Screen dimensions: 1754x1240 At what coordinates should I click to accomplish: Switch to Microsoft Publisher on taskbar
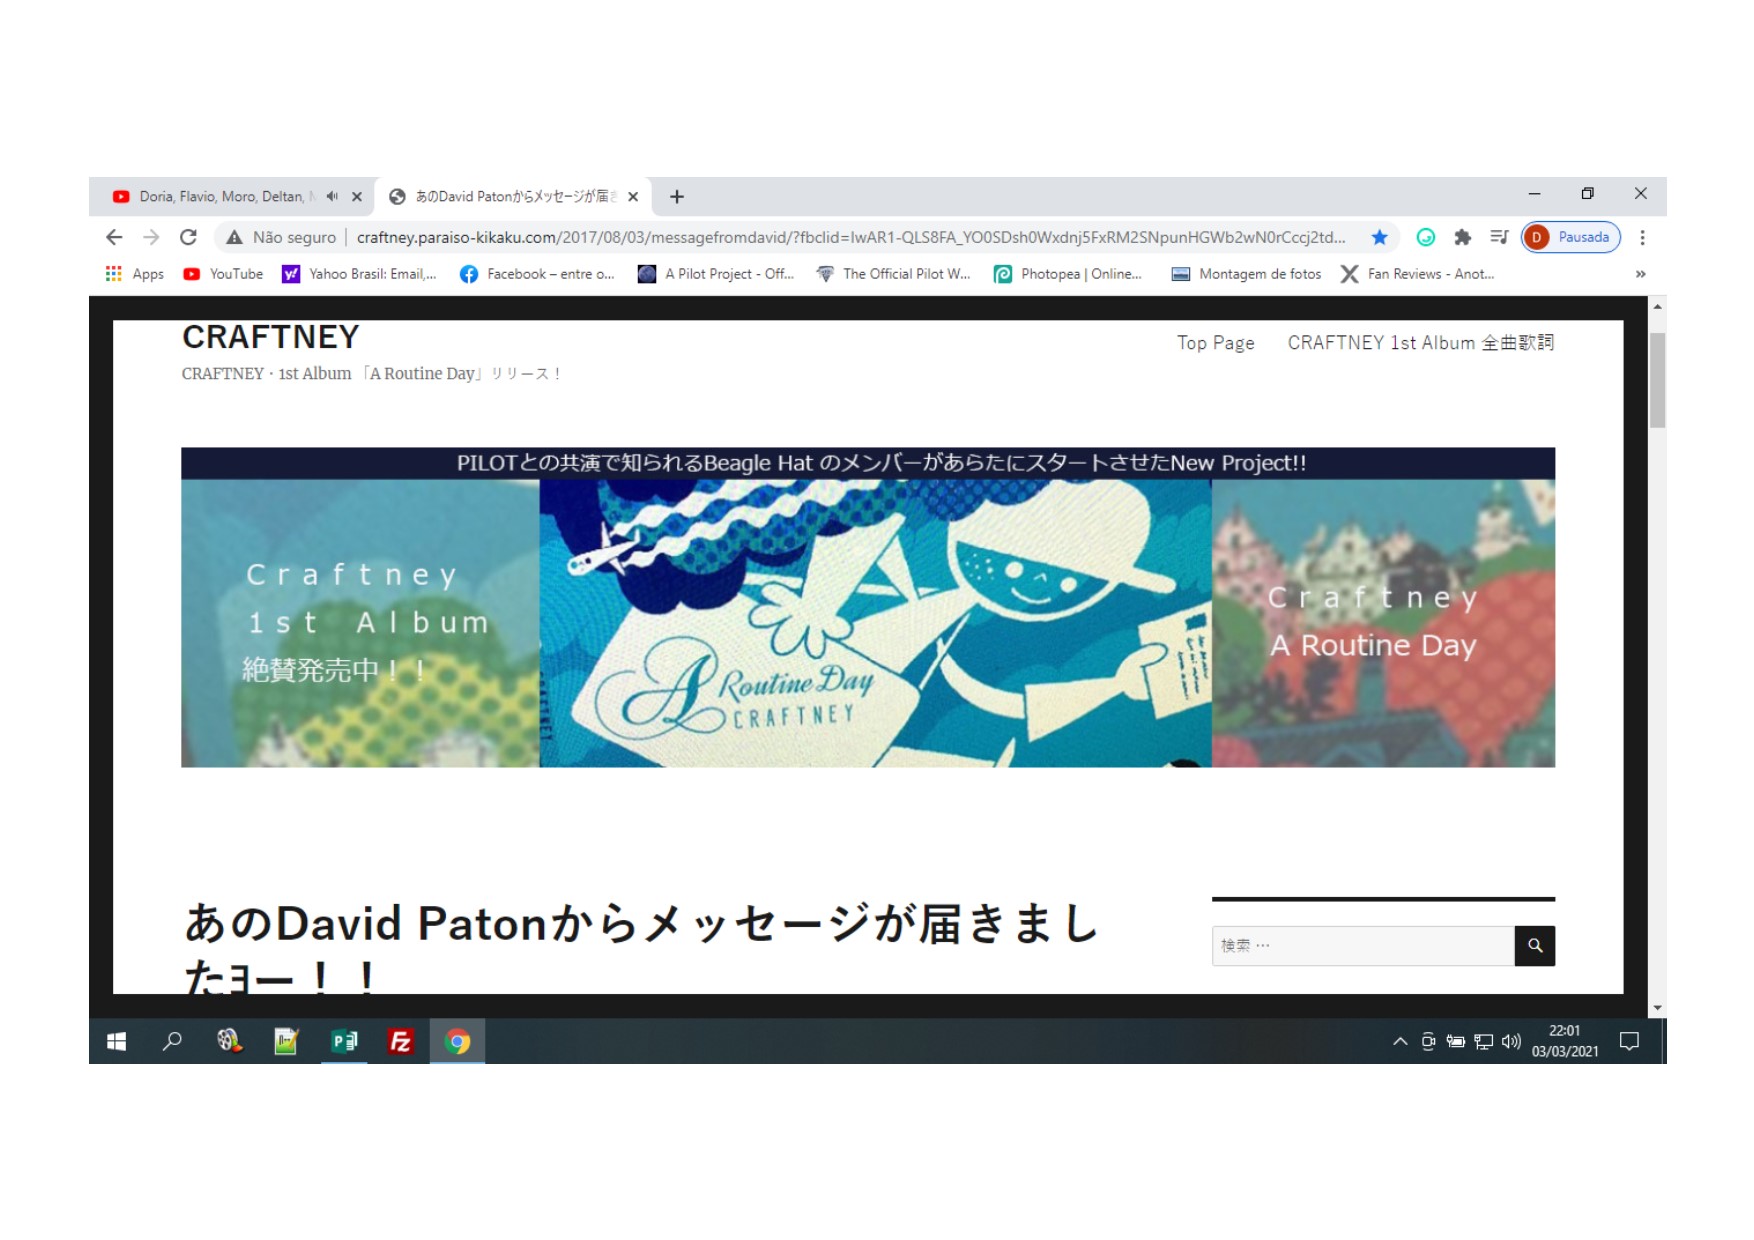coord(344,1042)
